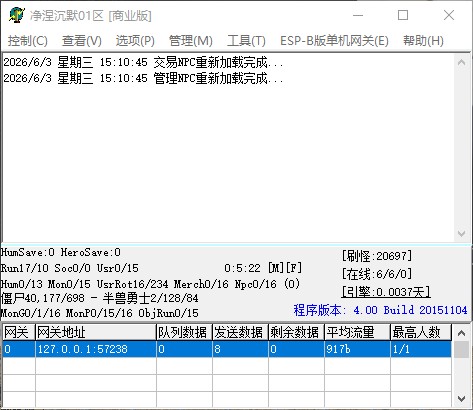473x410 pixels.
Task: Open the 选项(P) menu
Action: [x=135, y=41]
